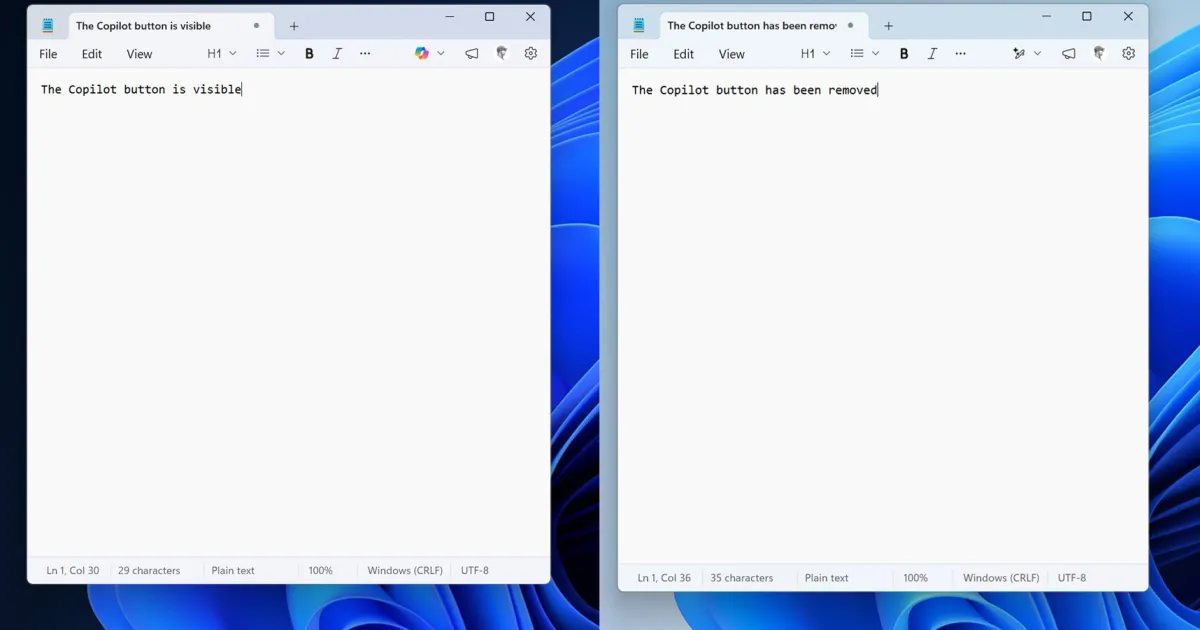The height and width of the screenshot is (630, 1200).
Task: Open the File menu in the left Notepad window
Action: click(48, 54)
